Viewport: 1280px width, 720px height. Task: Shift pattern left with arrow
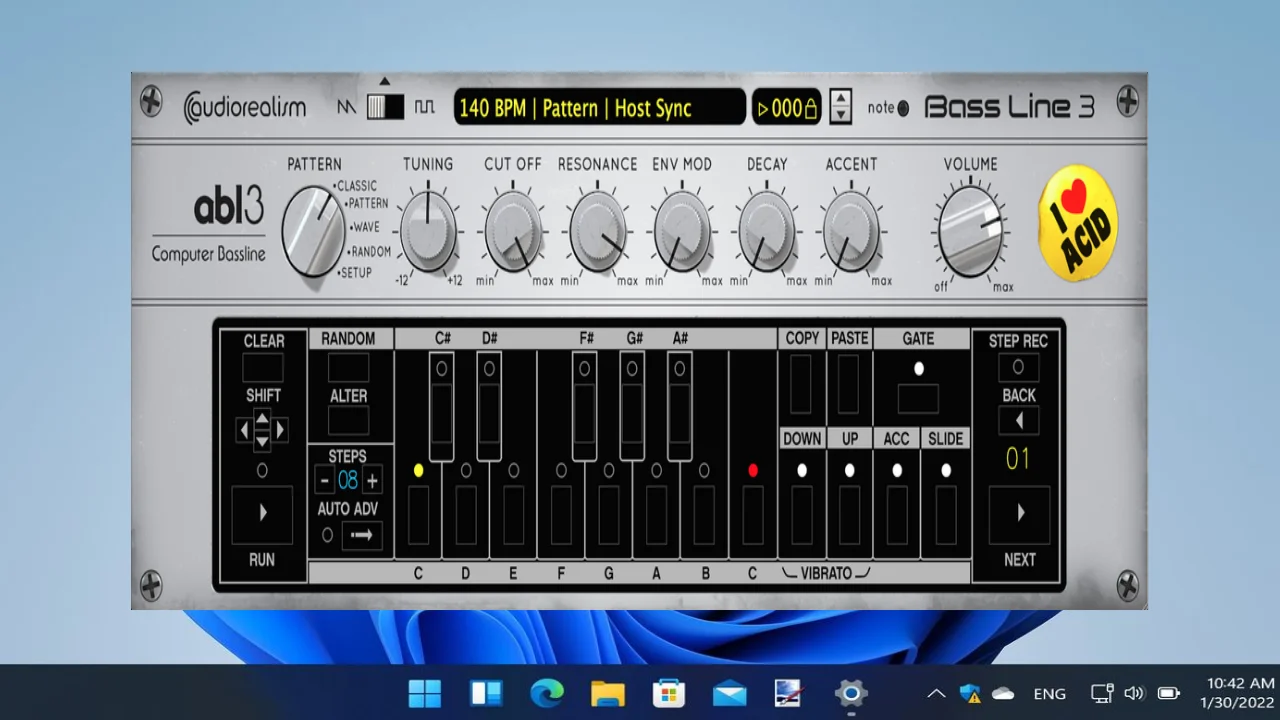tap(244, 430)
